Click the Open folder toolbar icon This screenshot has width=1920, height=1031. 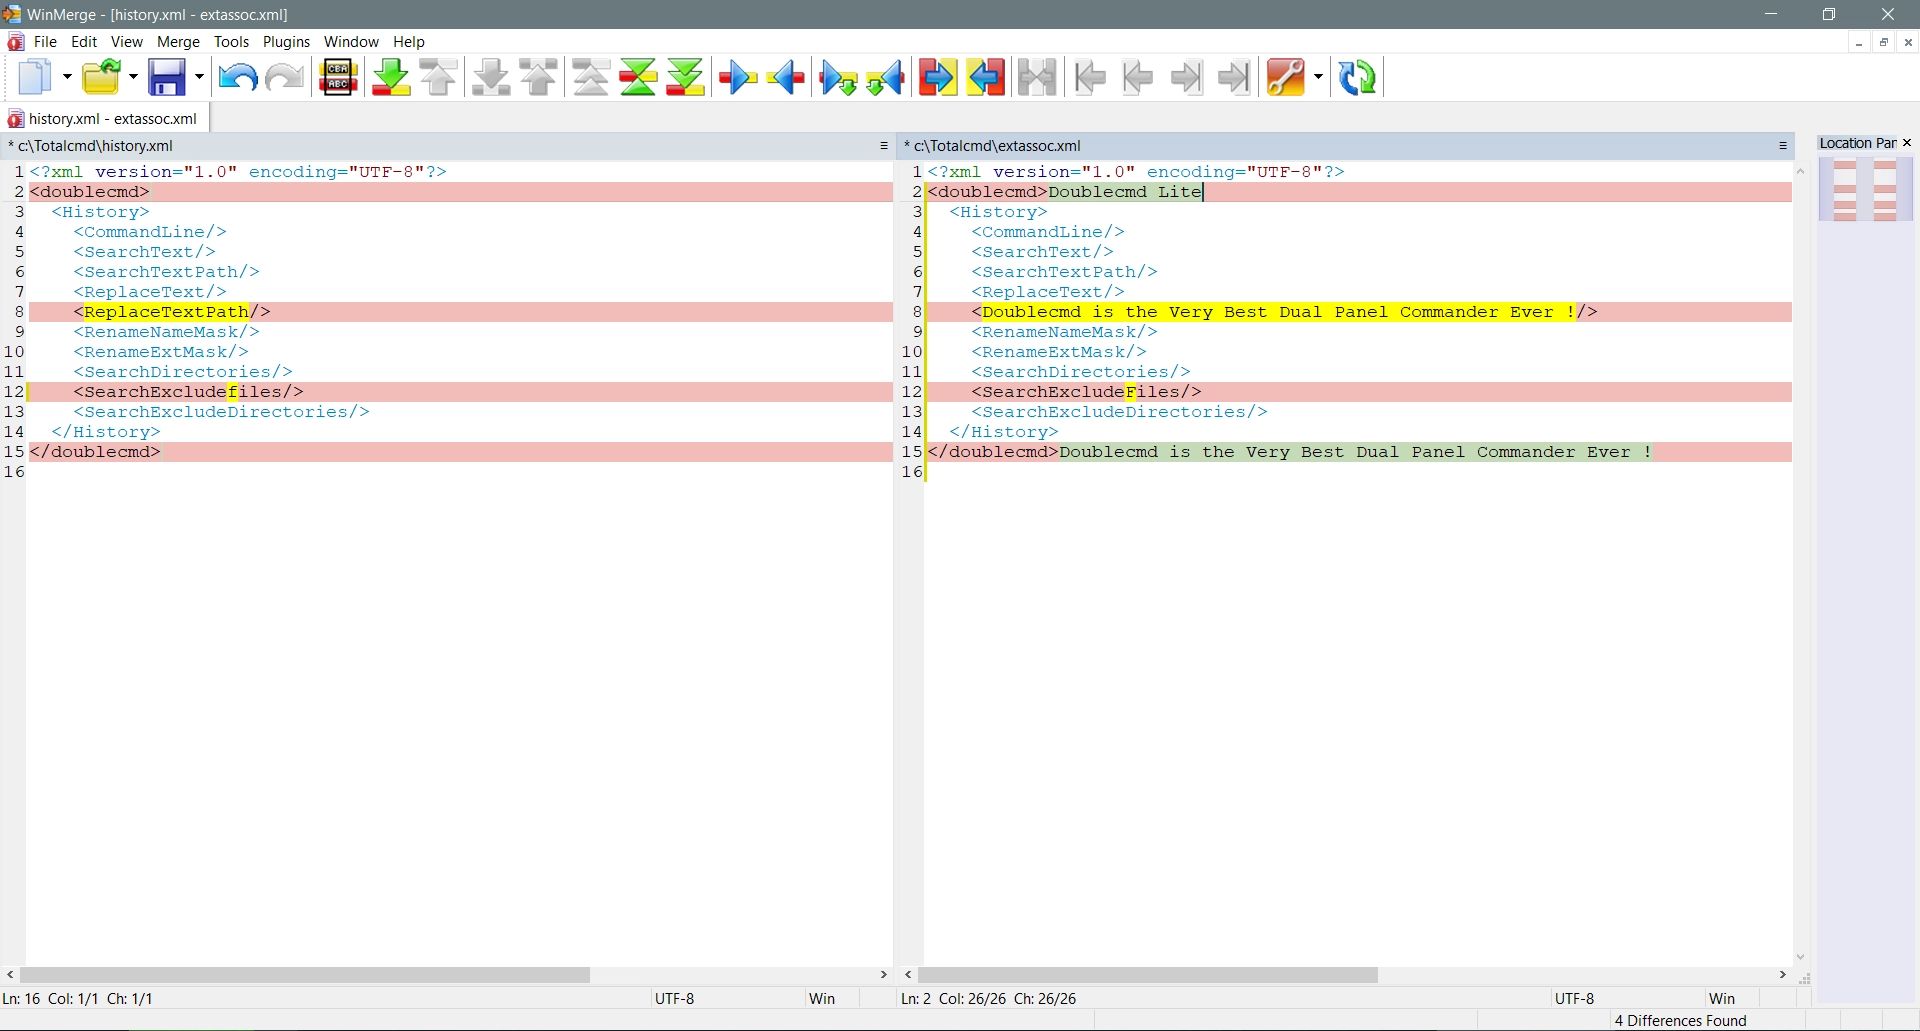point(102,77)
